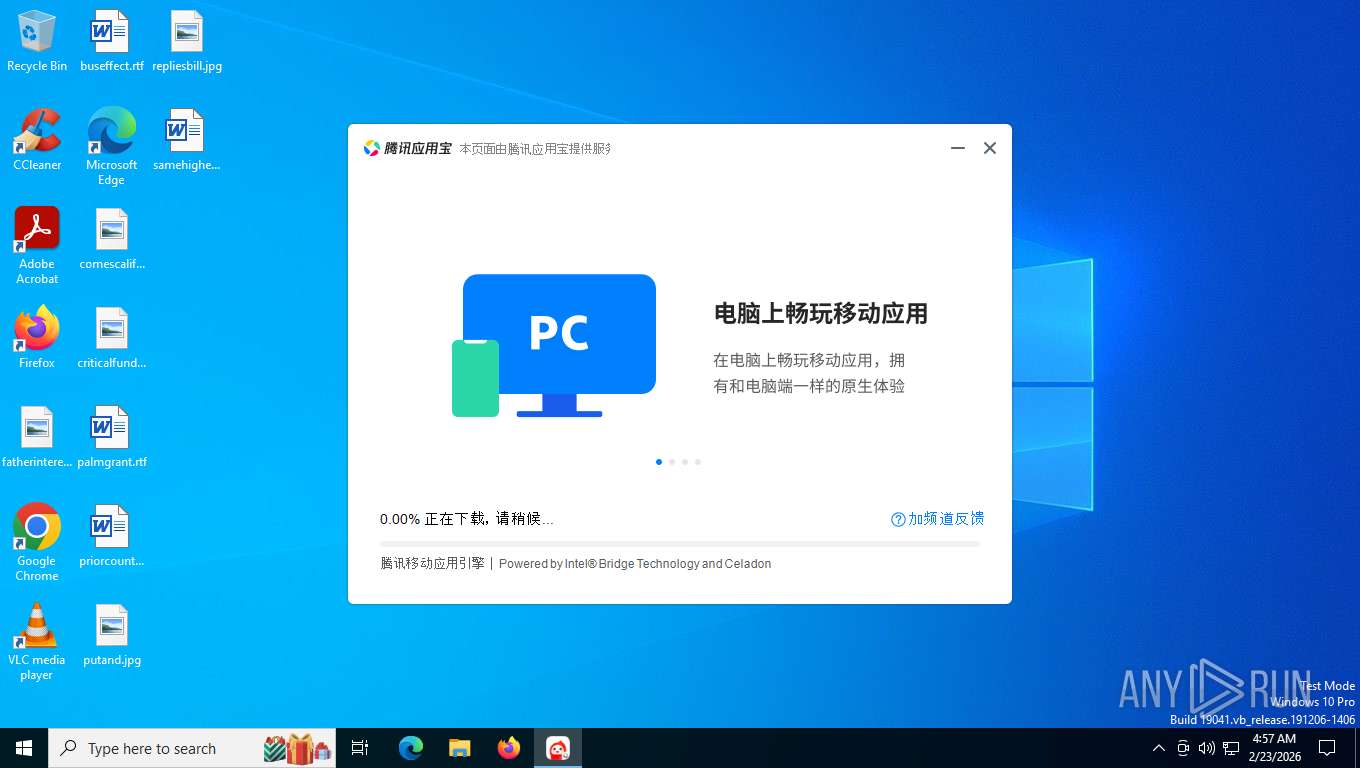The image size is (1360, 768).
Task: Open buseffect.rtf on the desktop
Action: pyautogui.click(x=111, y=41)
